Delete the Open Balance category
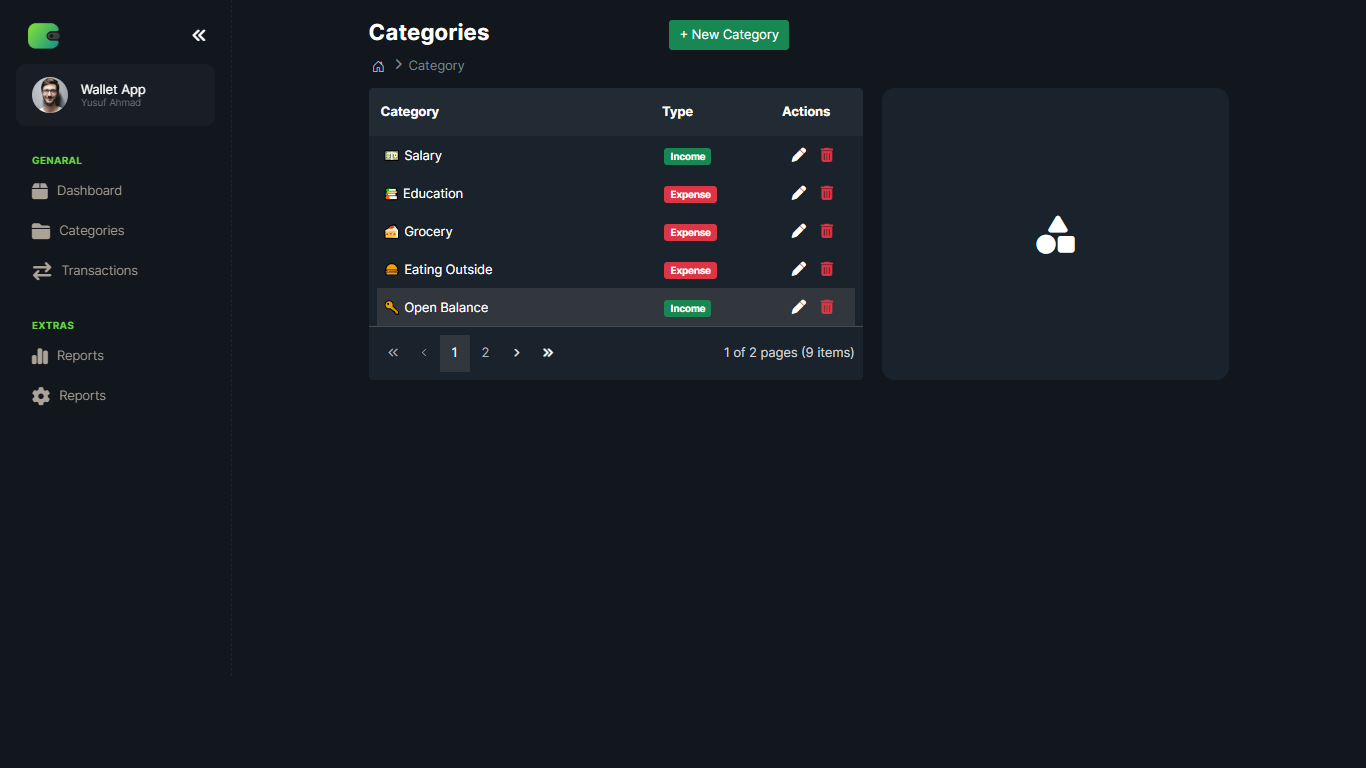 (x=826, y=307)
